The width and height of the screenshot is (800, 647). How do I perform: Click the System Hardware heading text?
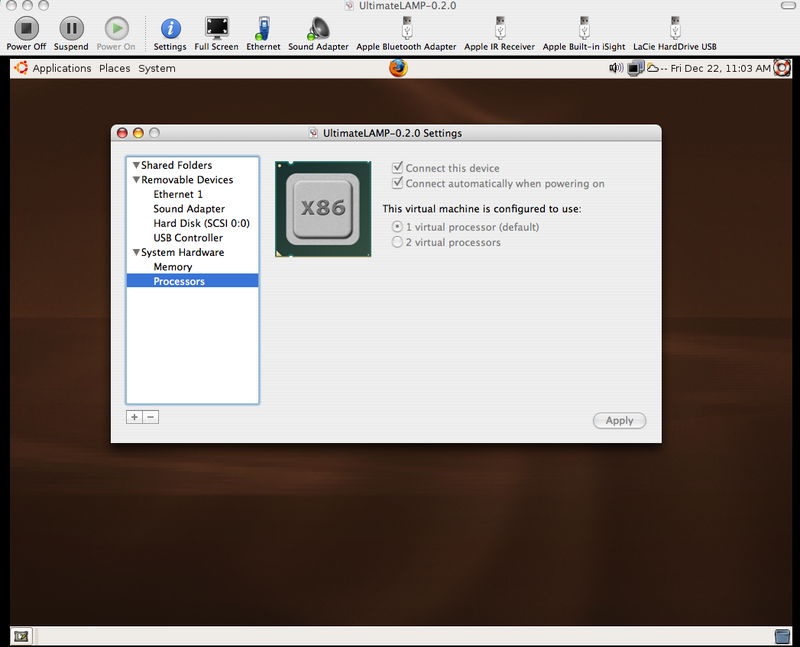click(x=183, y=252)
